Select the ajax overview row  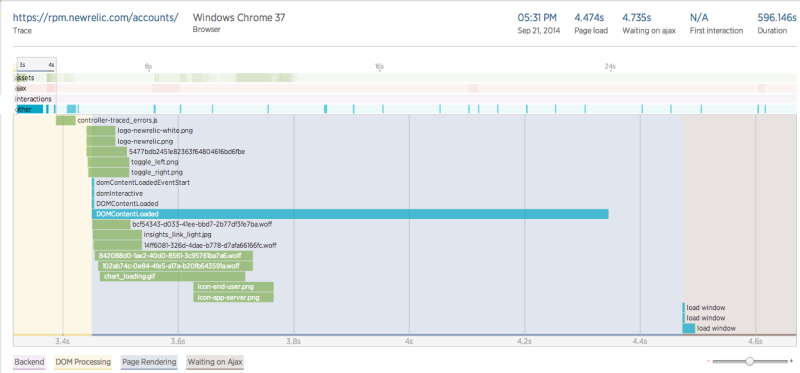click(405, 88)
